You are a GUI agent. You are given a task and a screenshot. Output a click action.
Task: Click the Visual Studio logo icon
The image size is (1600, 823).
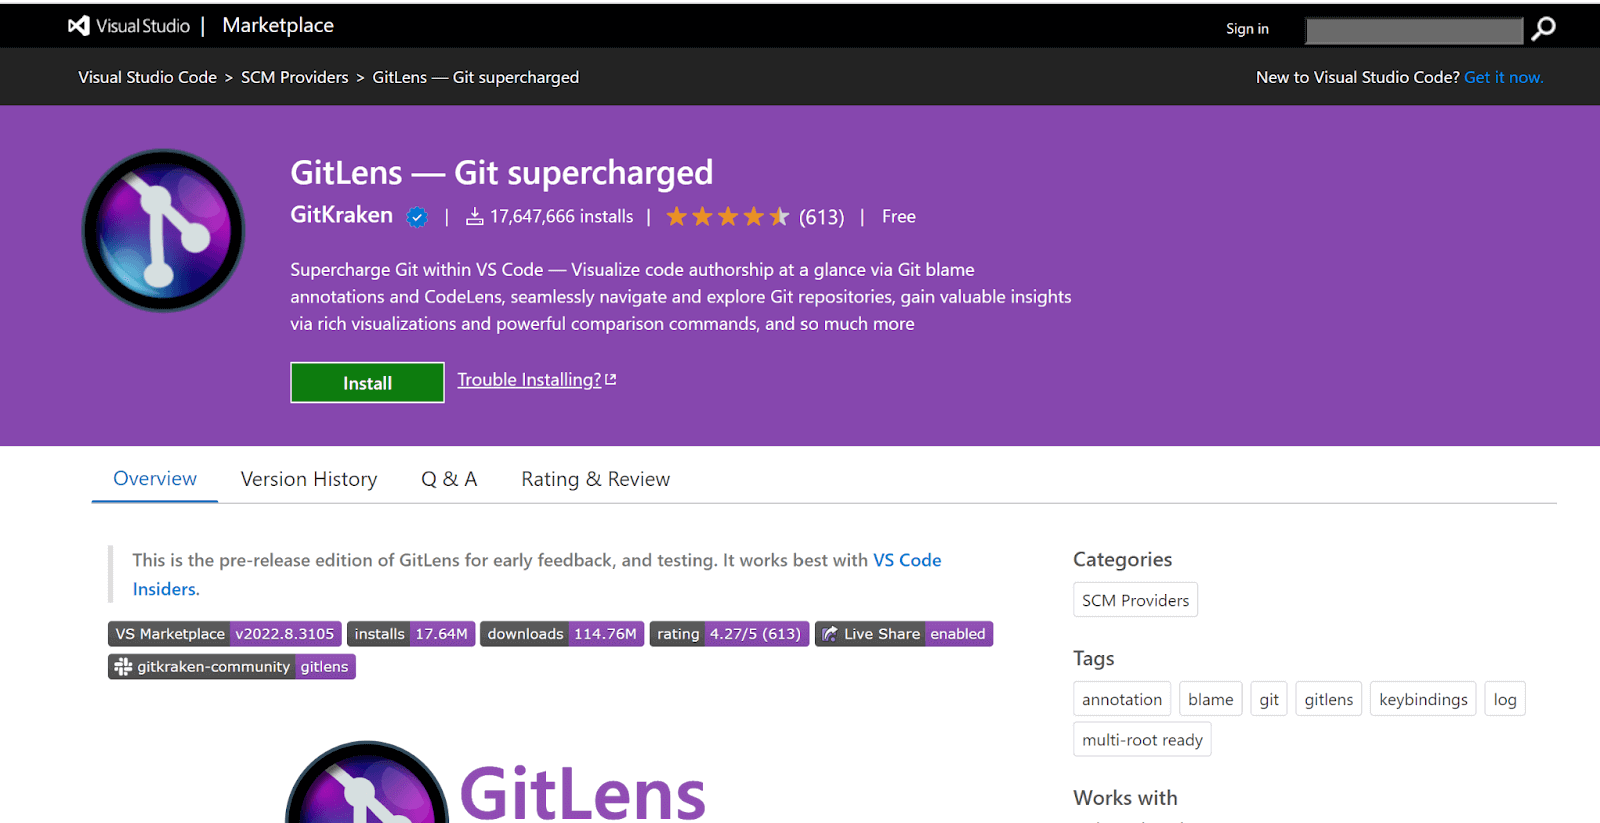[x=78, y=26]
